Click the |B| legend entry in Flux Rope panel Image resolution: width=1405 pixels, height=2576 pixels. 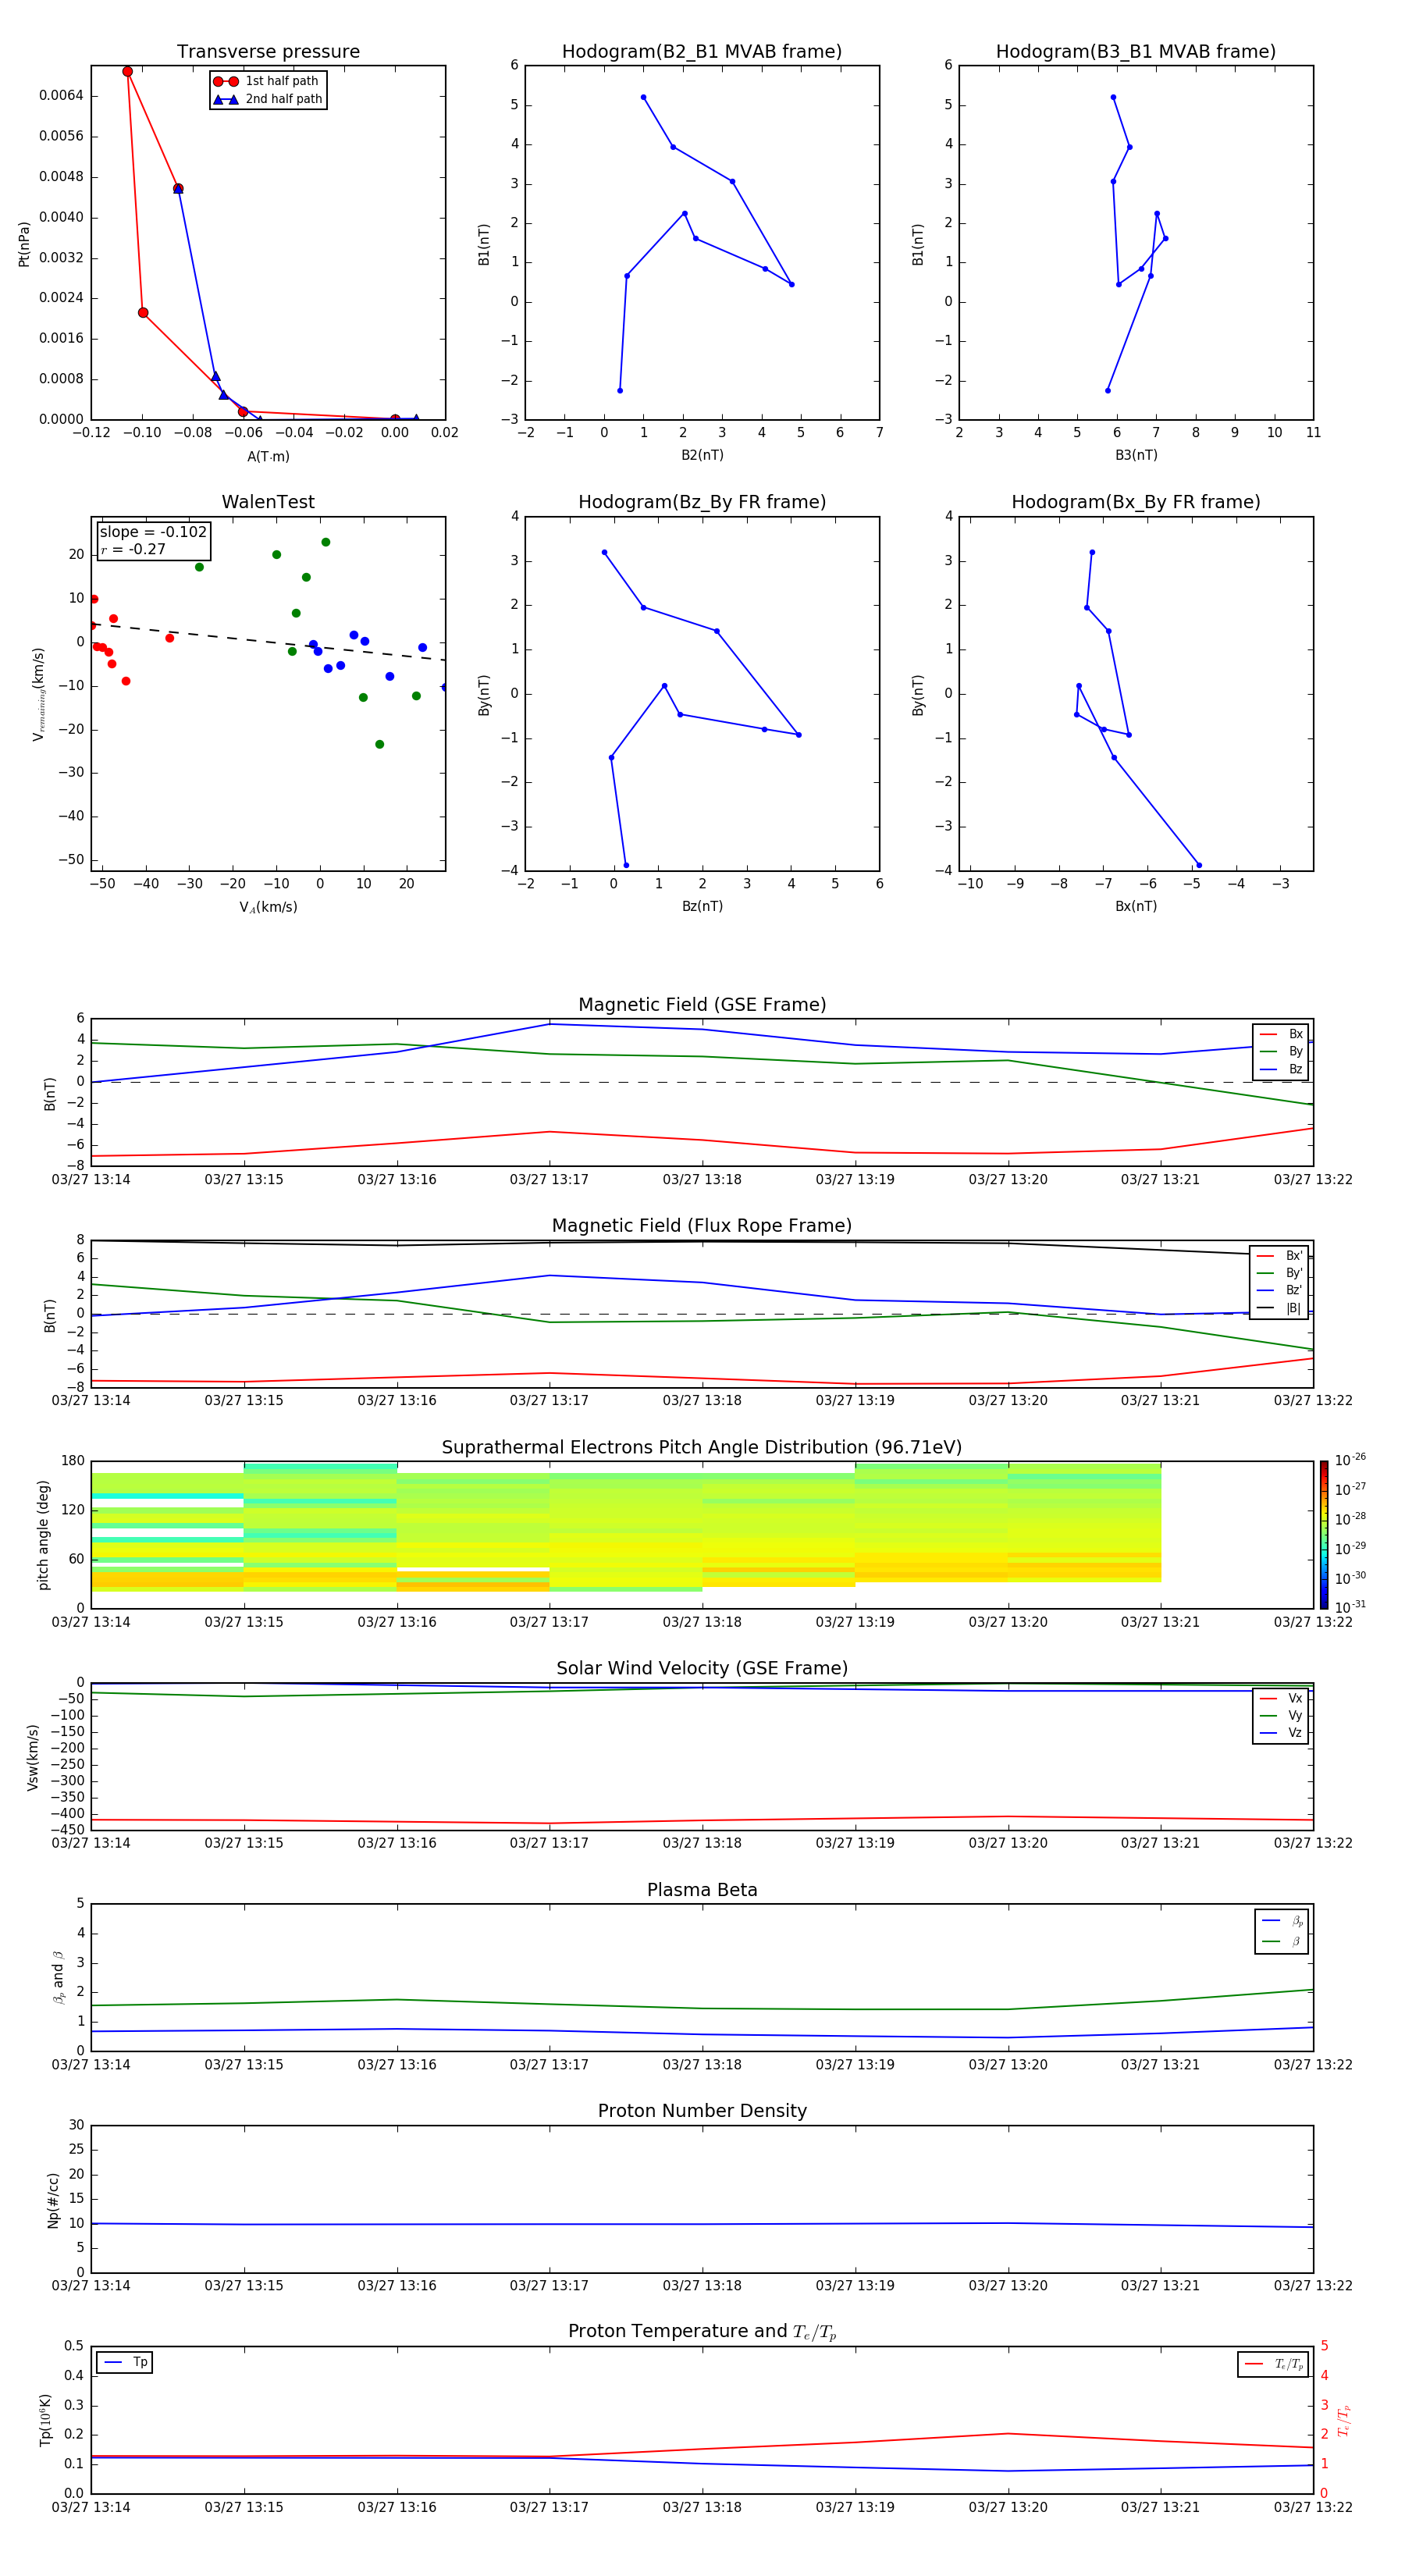[x=1279, y=1308]
